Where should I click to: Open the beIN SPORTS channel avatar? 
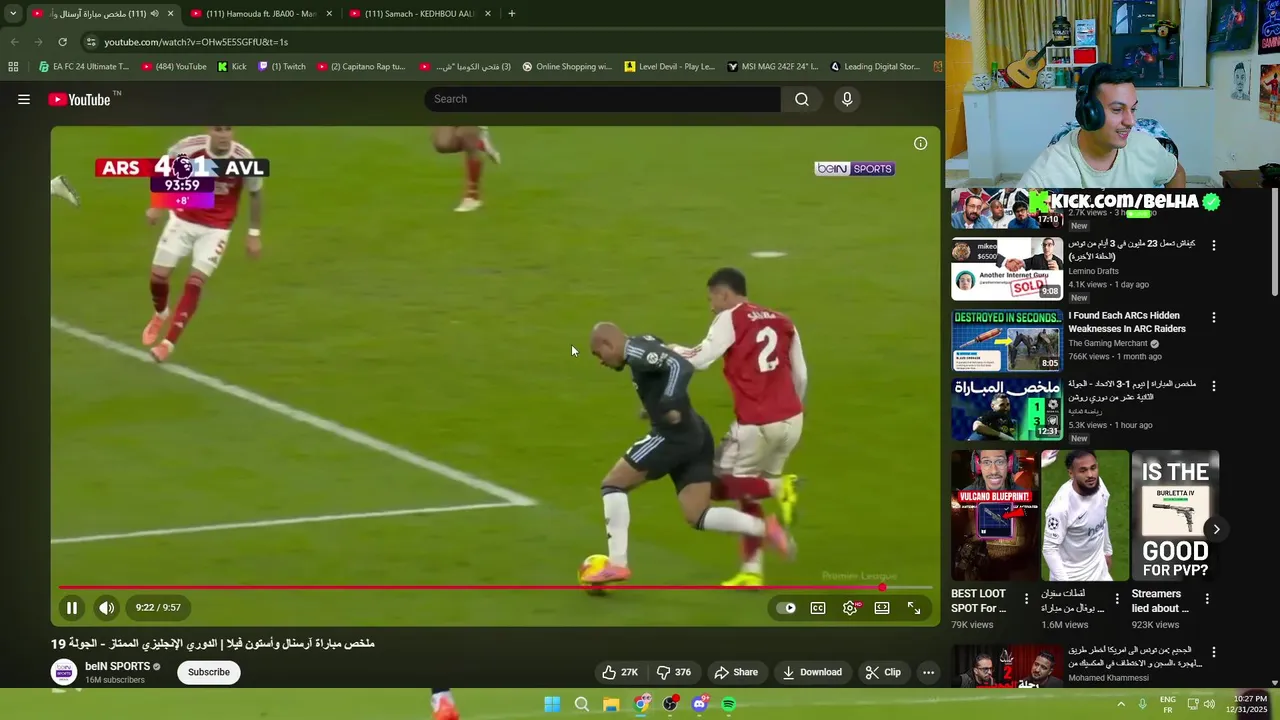(x=64, y=672)
